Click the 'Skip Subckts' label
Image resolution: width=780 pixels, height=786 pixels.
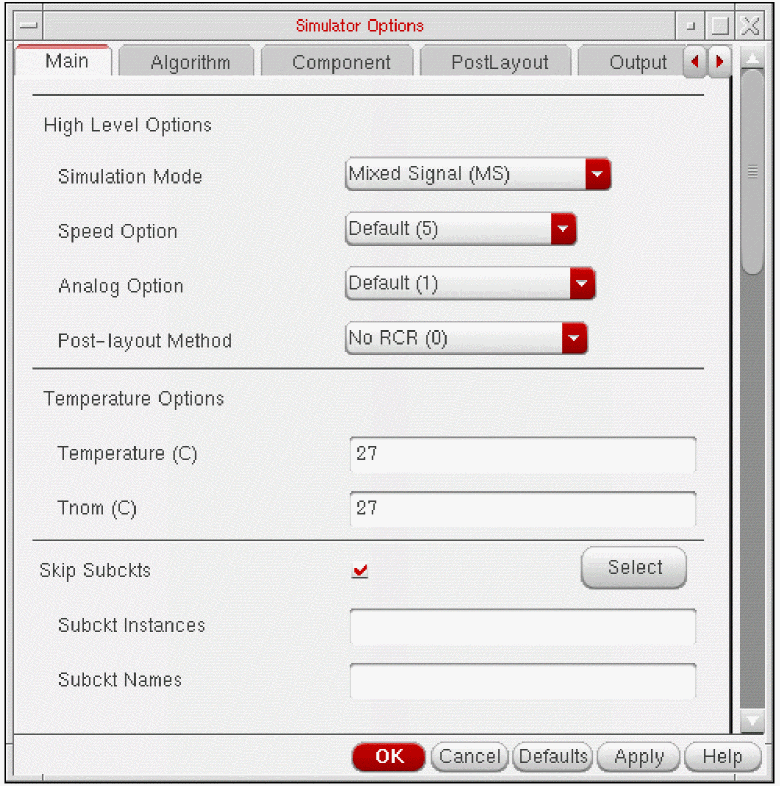95,570
